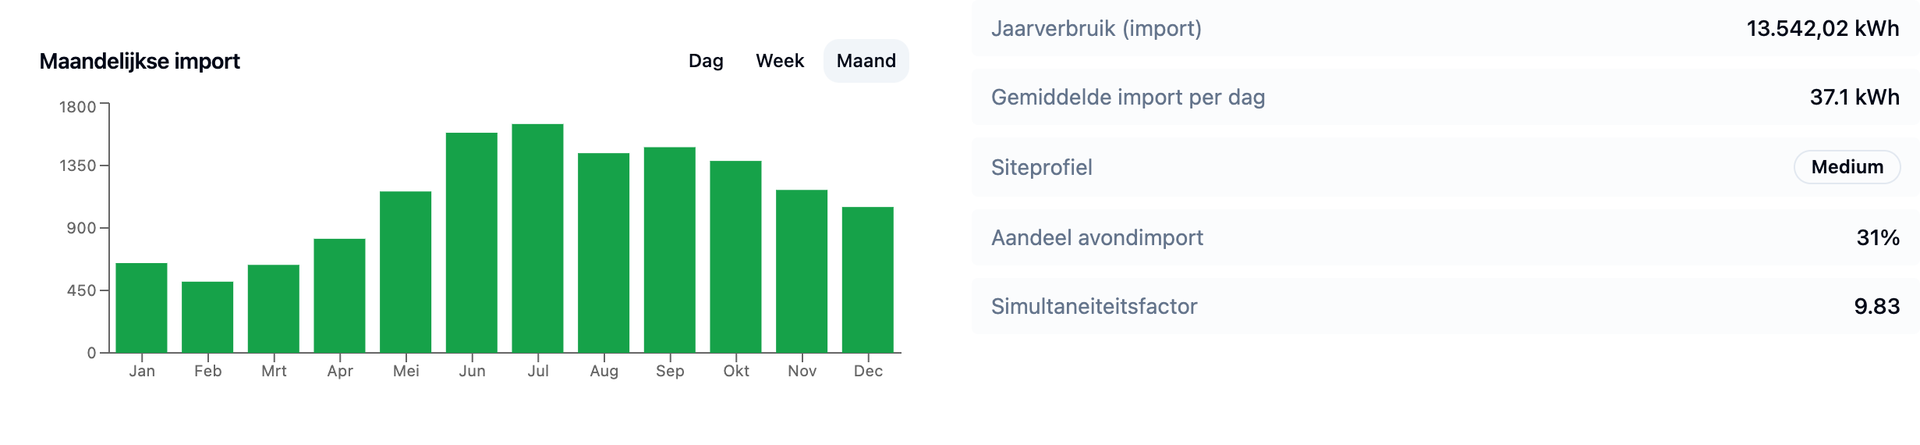Click the Mei import bar
The image size is (1920, 445).
pyautogui.click(x=405, y=272)
